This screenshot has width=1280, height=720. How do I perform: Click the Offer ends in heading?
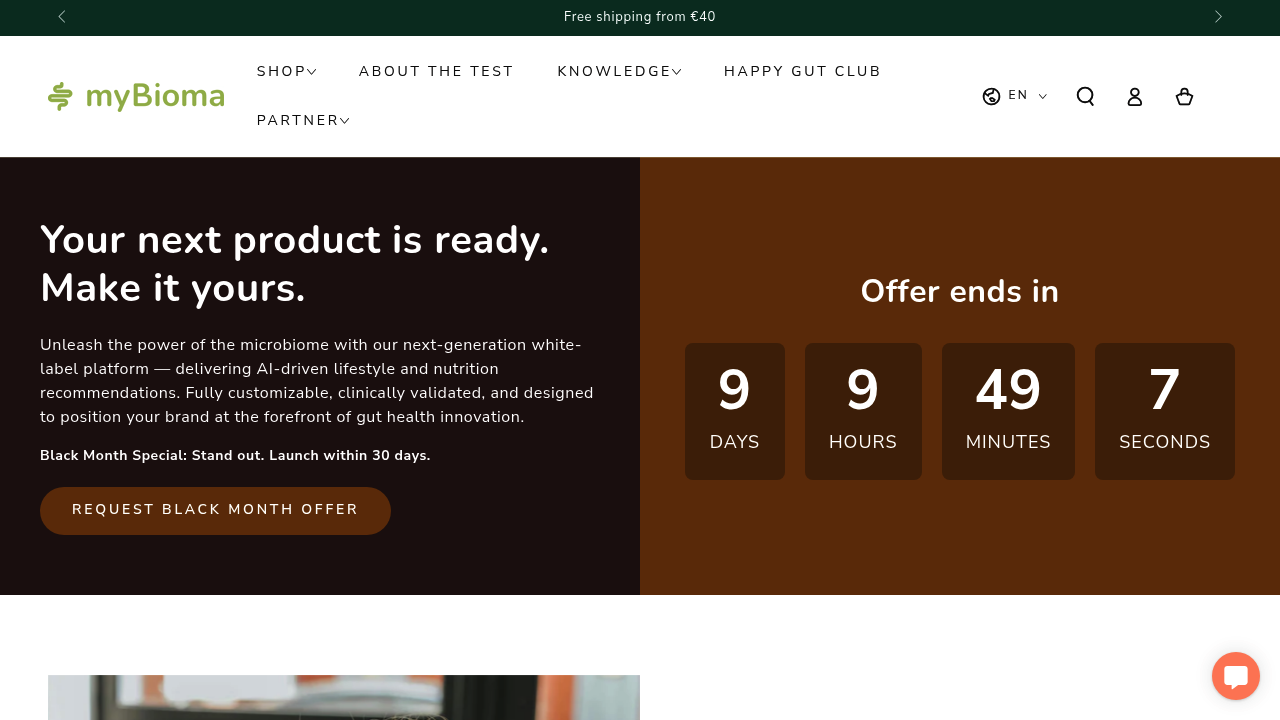pos(959,291)
